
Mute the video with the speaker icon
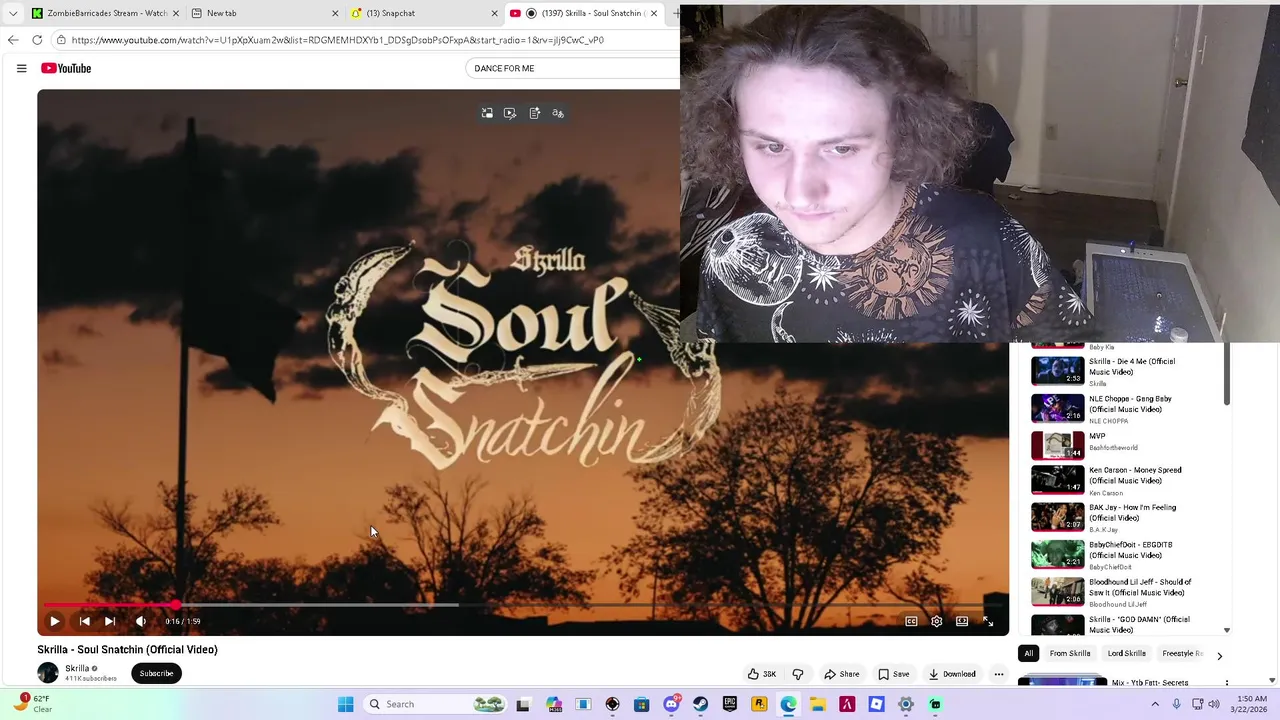141,621
